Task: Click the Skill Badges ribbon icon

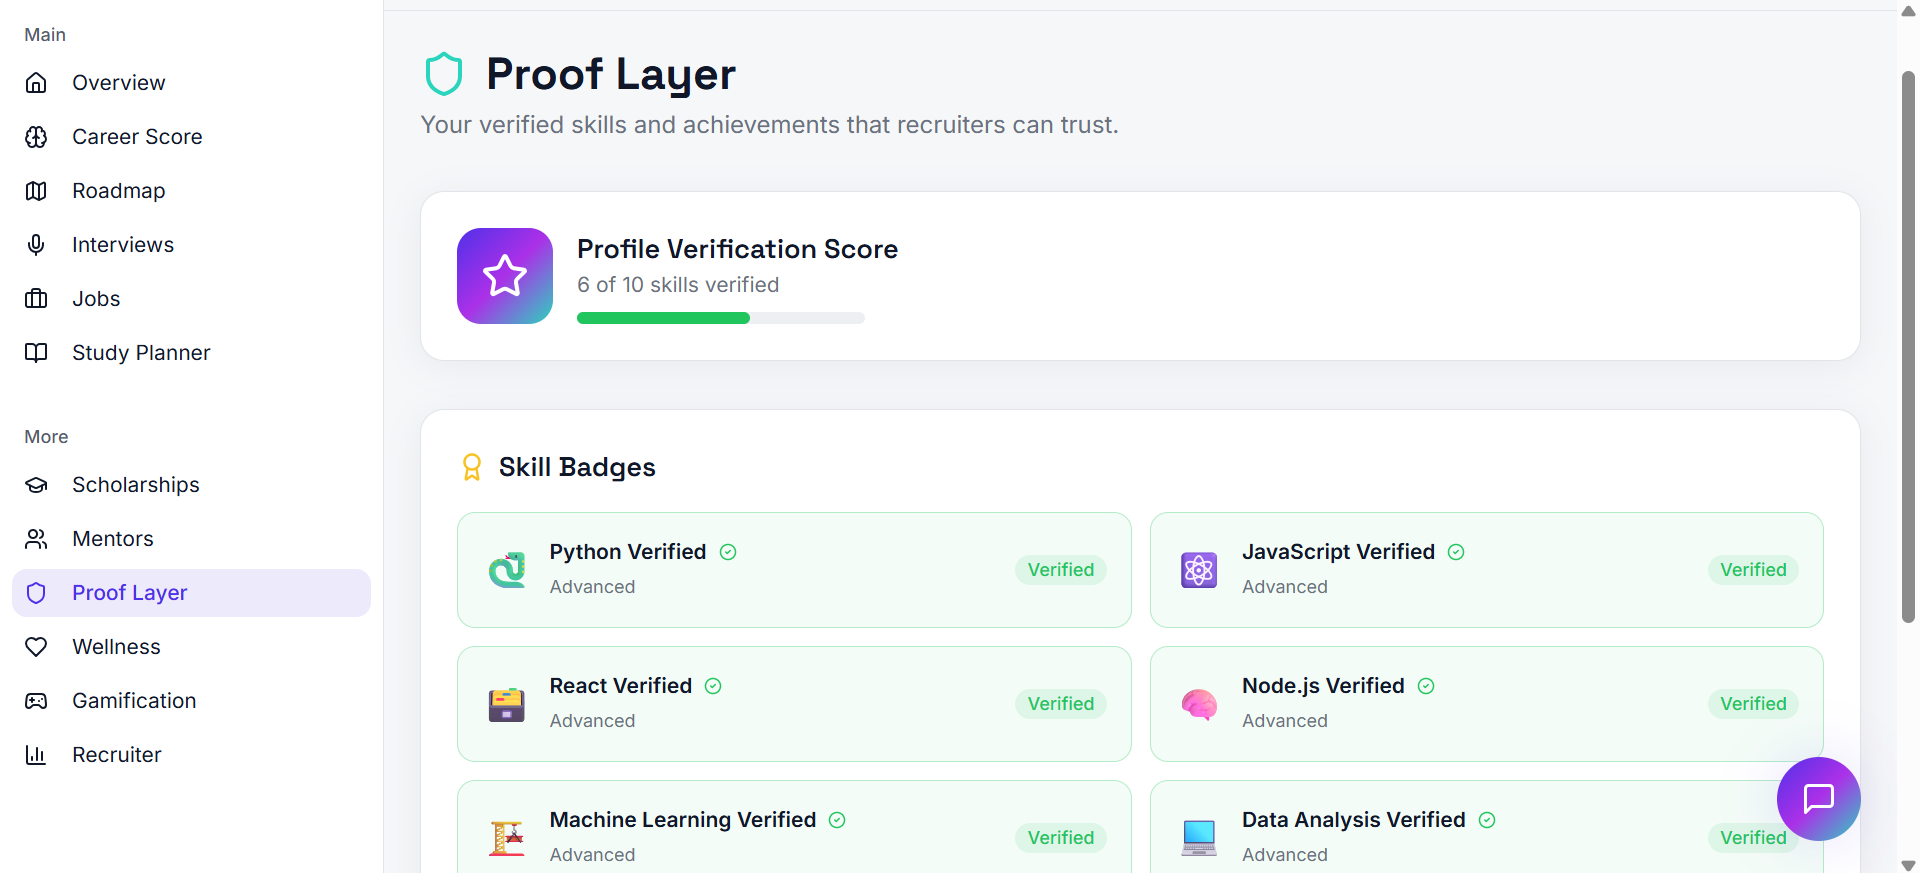Action: (472, 467)
